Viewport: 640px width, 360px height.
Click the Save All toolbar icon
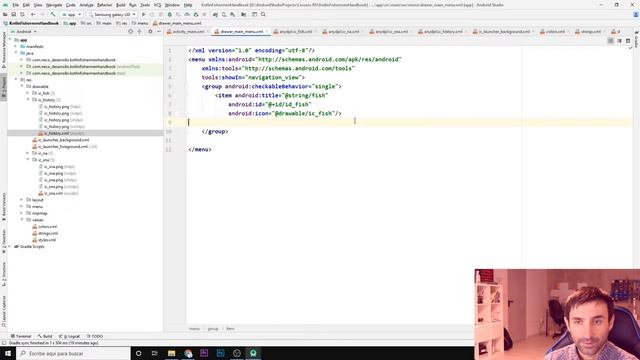pos(13,14)
